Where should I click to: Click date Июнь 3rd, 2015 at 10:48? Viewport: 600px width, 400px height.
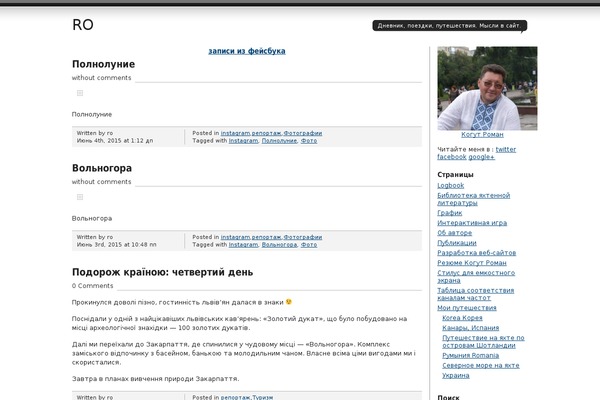click(116, 245)
